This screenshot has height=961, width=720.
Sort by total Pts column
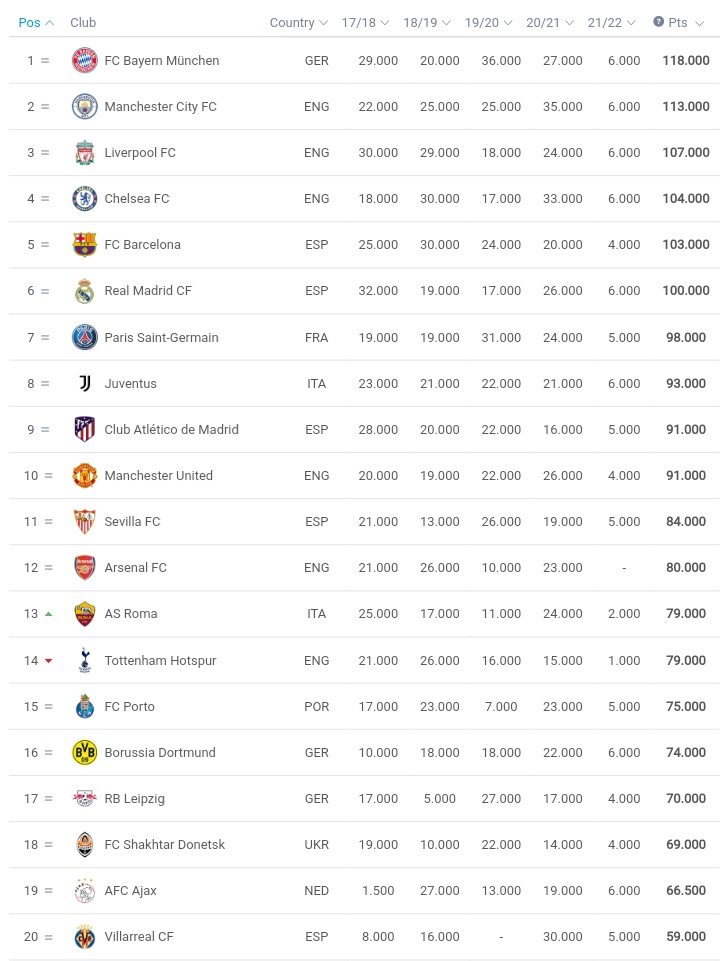tap(684, 22)
